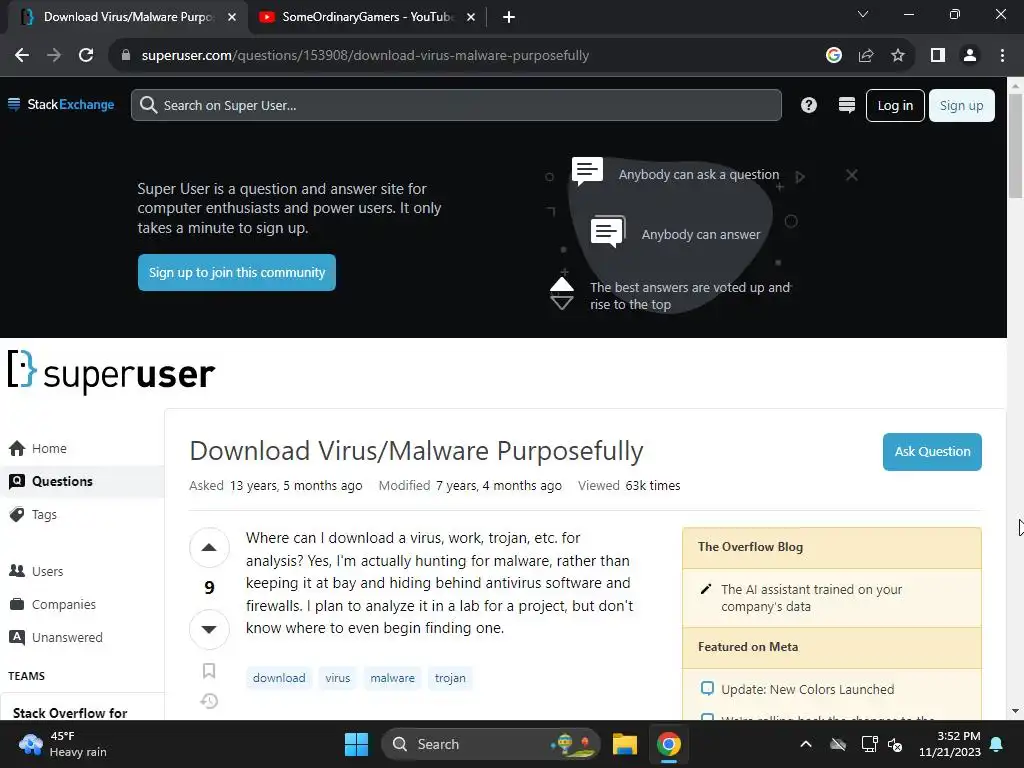
Task: Go to superuser logo home
Action: coord(111,372)
